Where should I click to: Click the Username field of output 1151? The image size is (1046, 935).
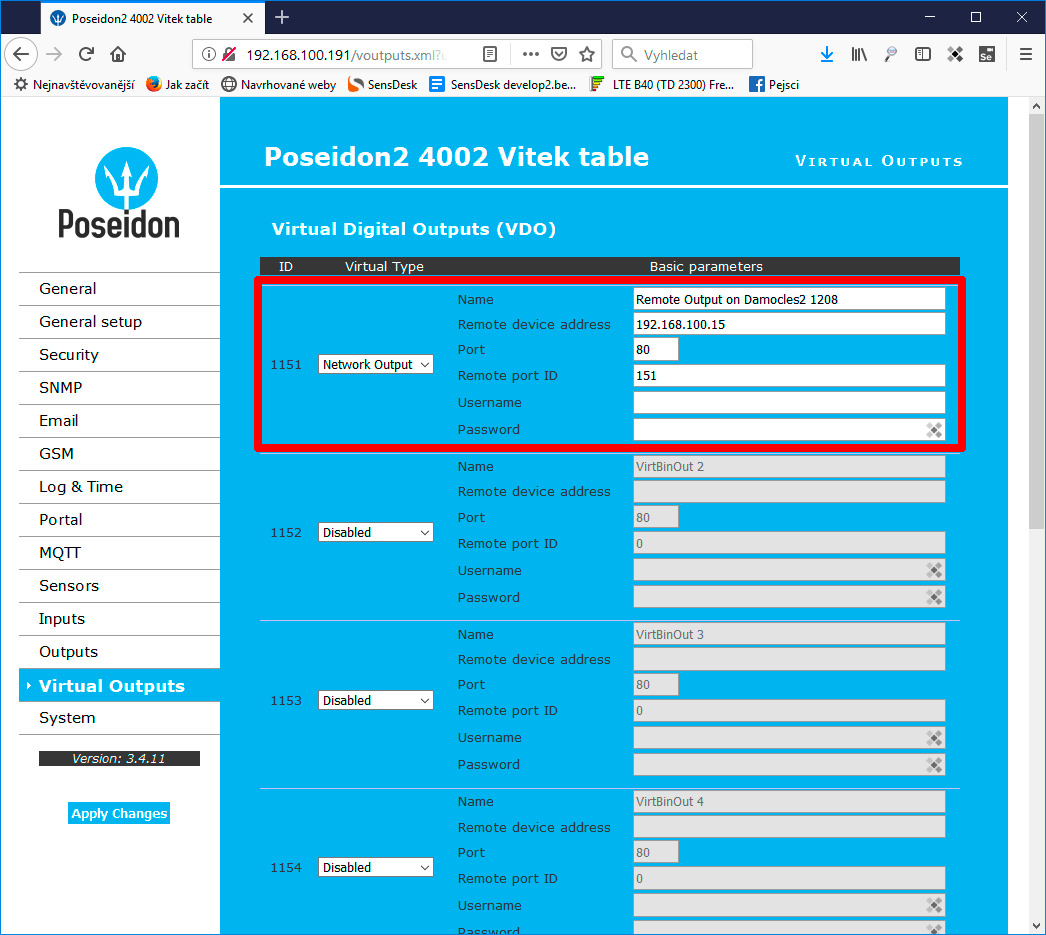[789, 403]
